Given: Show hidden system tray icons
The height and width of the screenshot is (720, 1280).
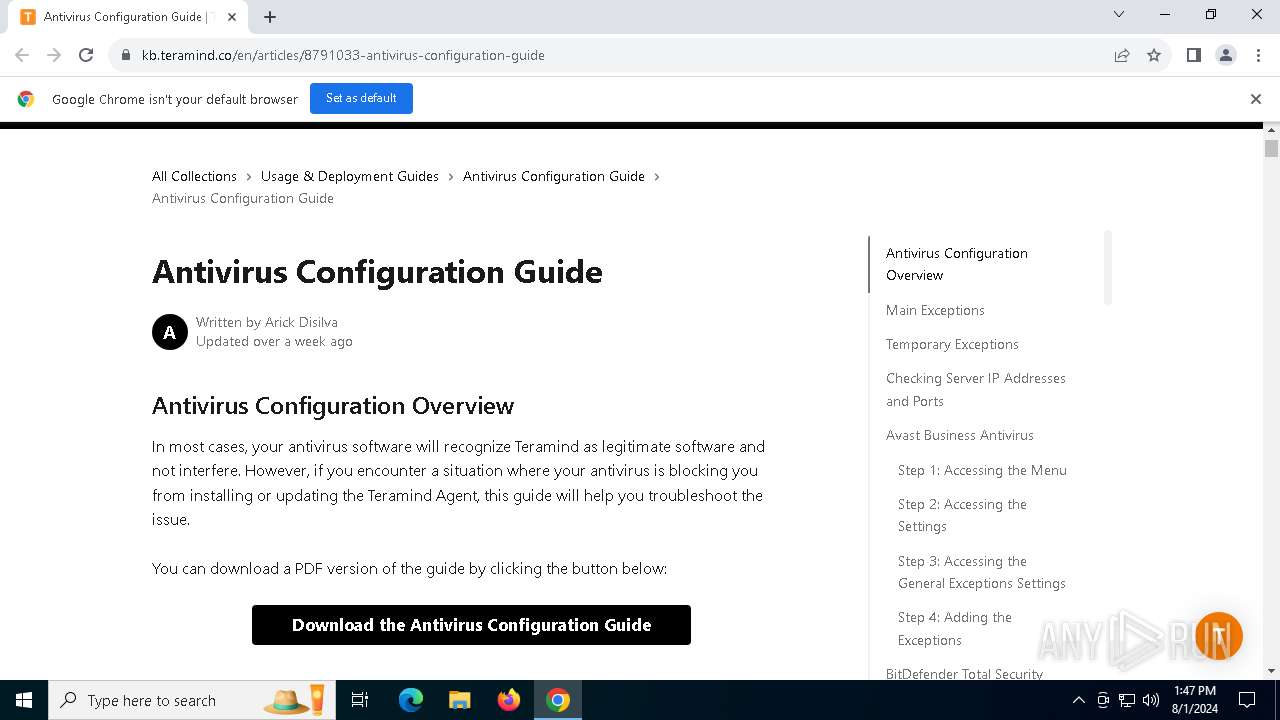Looking at the screenshot, I should click(1078, 700).
